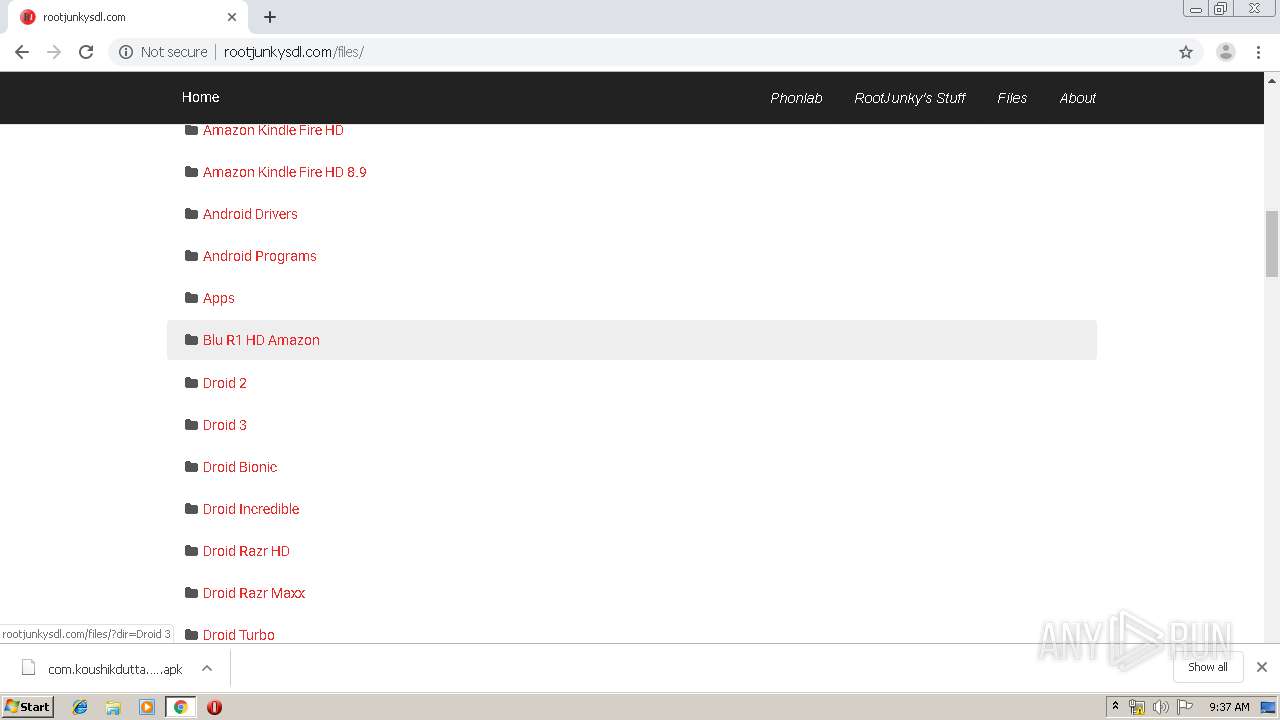This screenshot has width=1280, height=720.
Task: Open Action Center flag icon
Action: pos(1185,707)
